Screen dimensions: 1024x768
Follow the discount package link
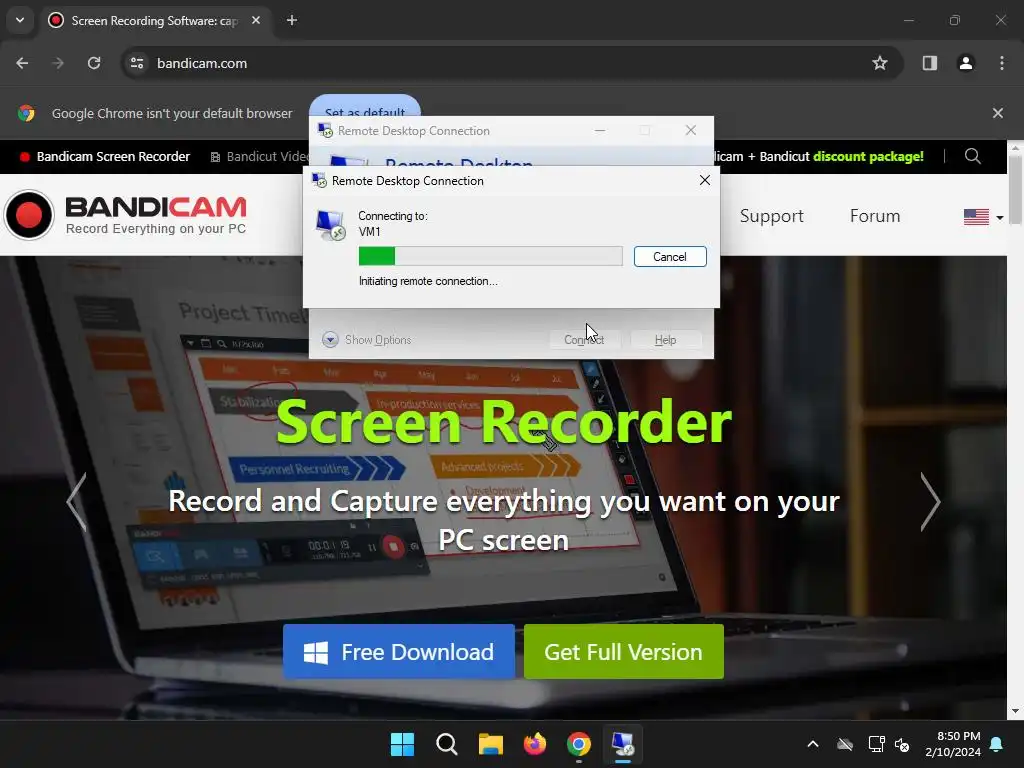pos(868,157)
